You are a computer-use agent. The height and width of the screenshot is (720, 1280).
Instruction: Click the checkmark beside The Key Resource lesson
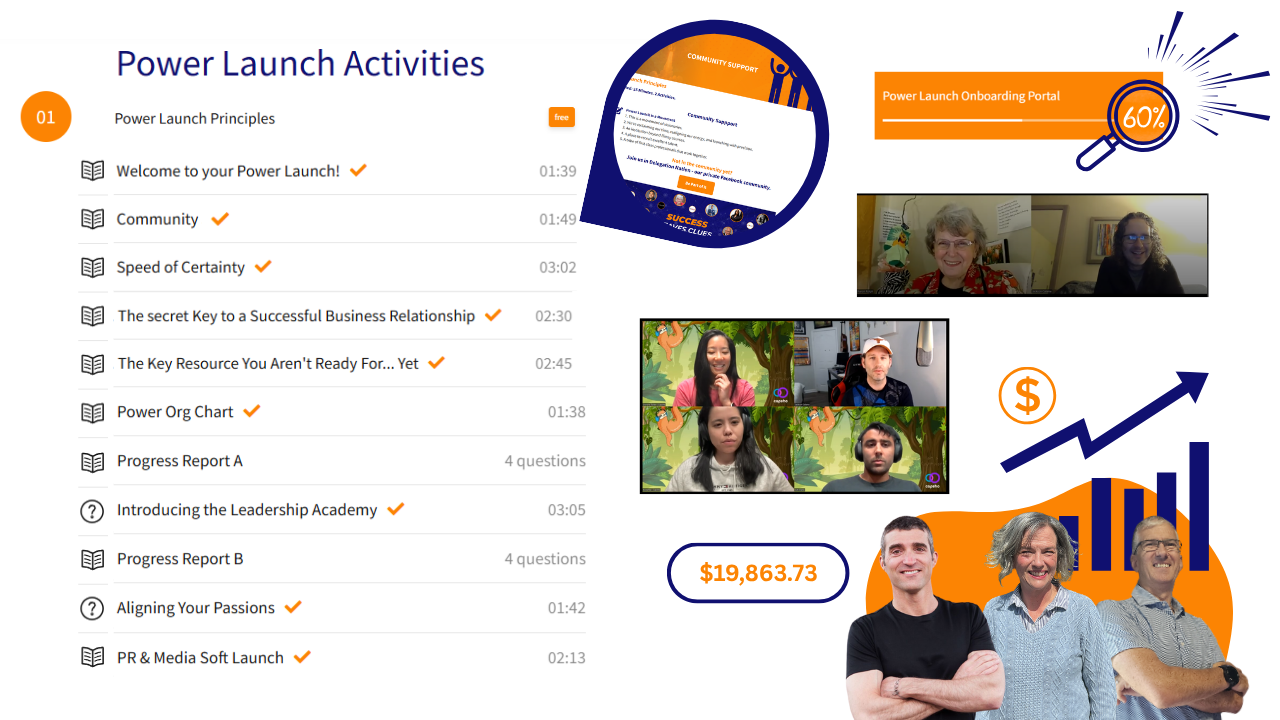click(x=436, y=363)
